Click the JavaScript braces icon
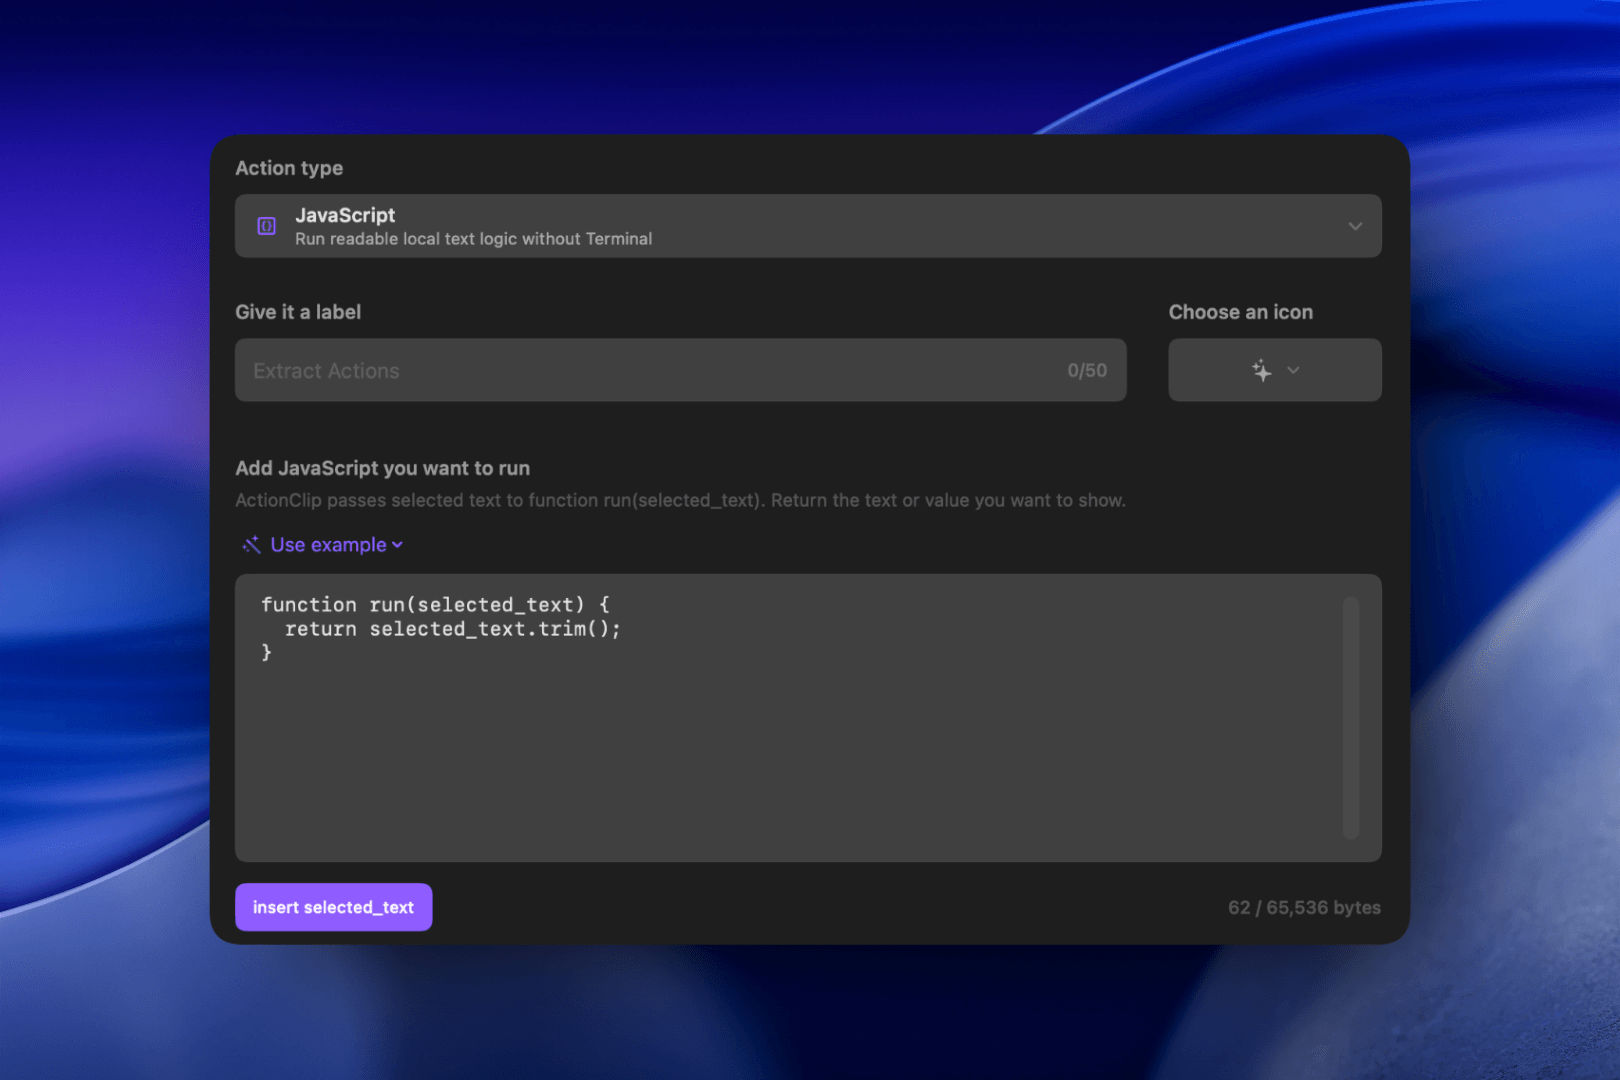The image size is (1620, 1080). tap(267, 226)
